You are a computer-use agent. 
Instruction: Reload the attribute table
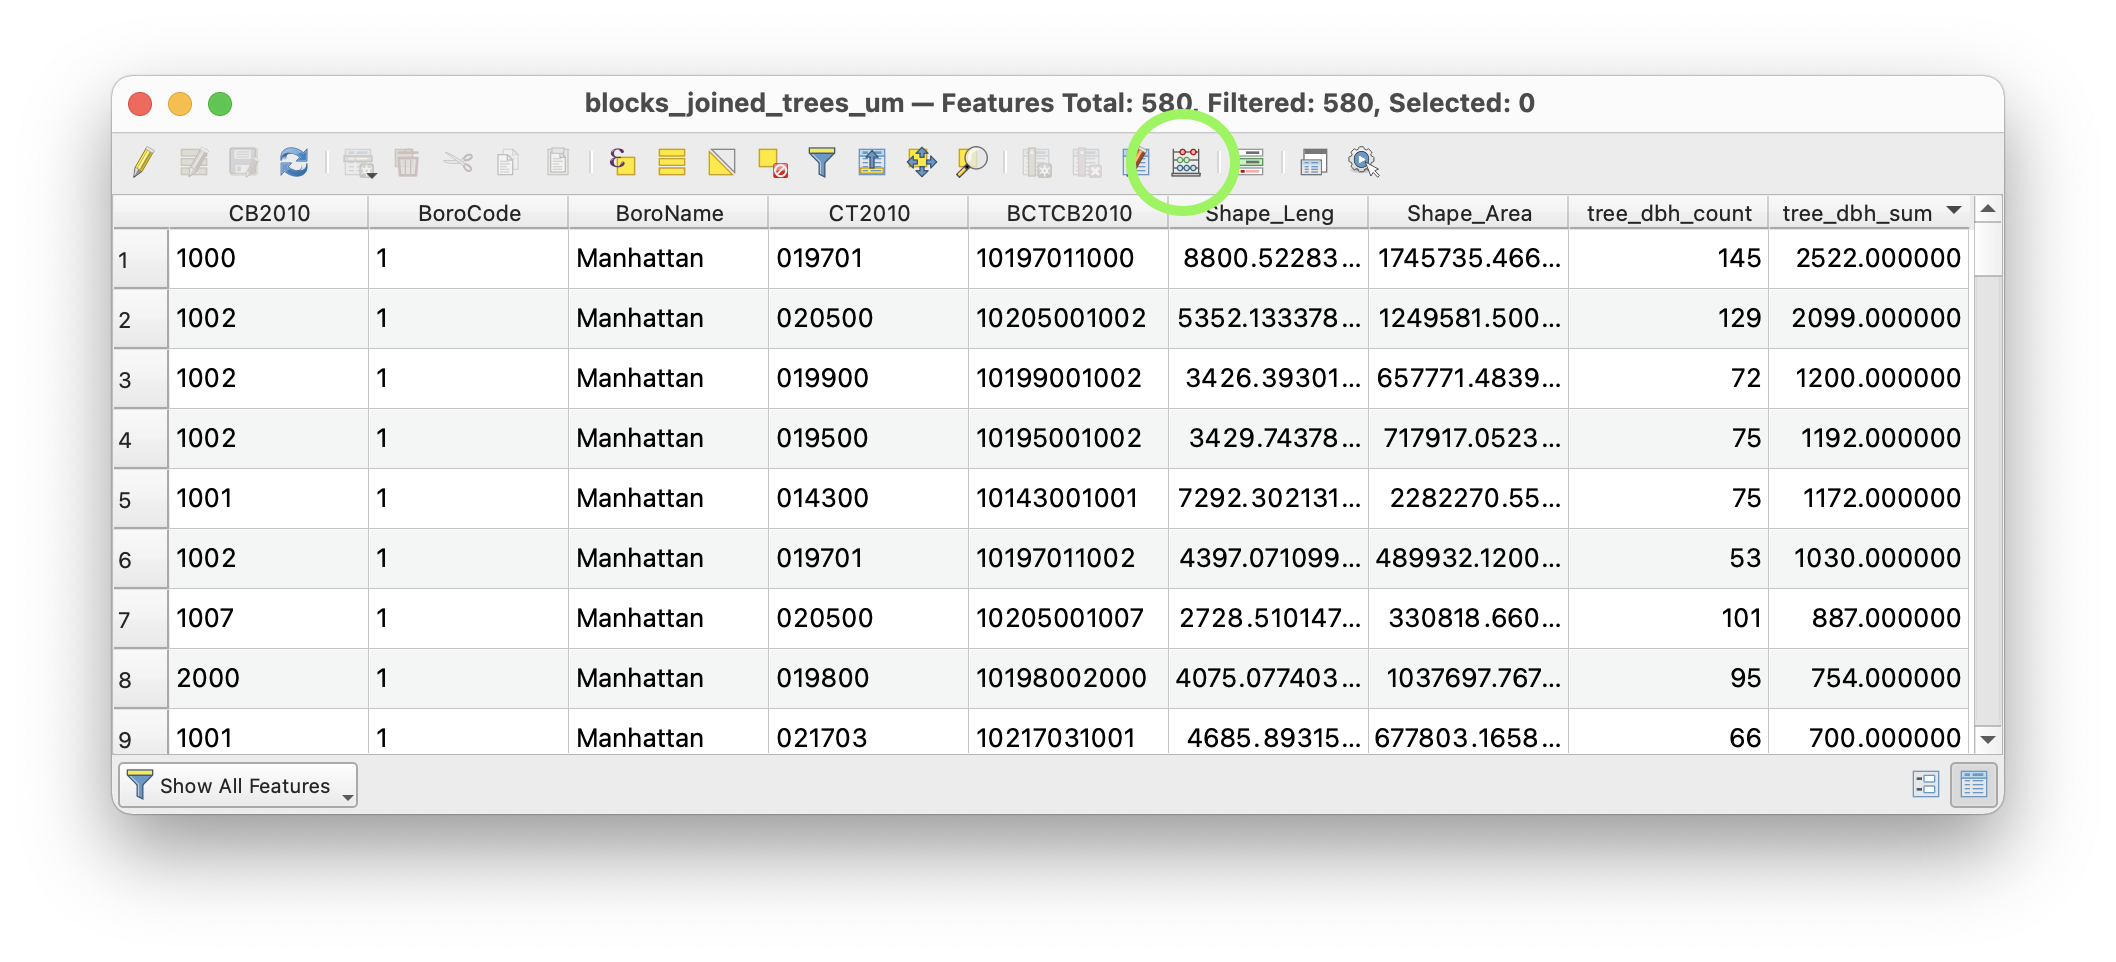click(x=294, y=162)
